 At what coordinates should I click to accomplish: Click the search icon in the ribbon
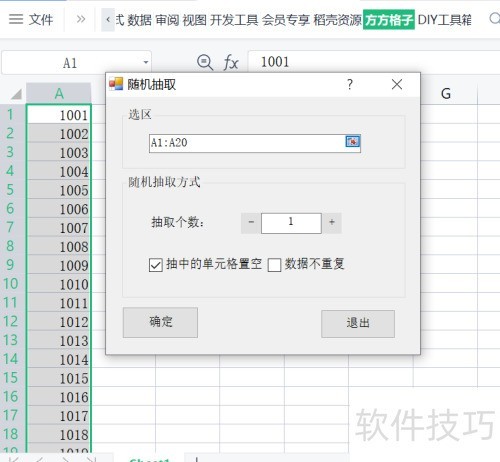coord(495,19)
